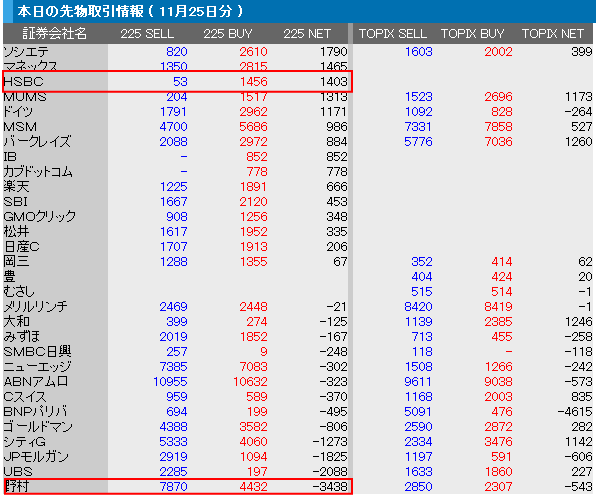
Task: Click MSM 225 BUY value 5686
Action: pos(253,127)
